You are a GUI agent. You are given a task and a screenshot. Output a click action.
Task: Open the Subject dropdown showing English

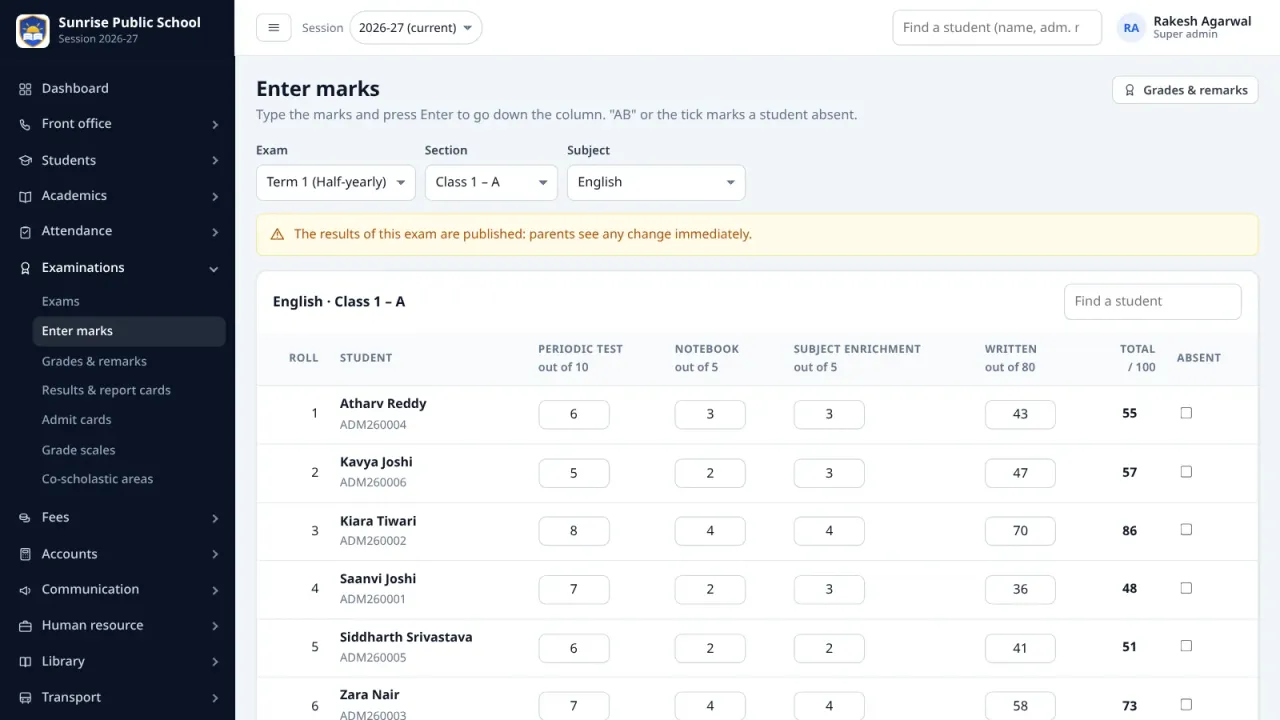pyautogui.click(x=656, y=182)
